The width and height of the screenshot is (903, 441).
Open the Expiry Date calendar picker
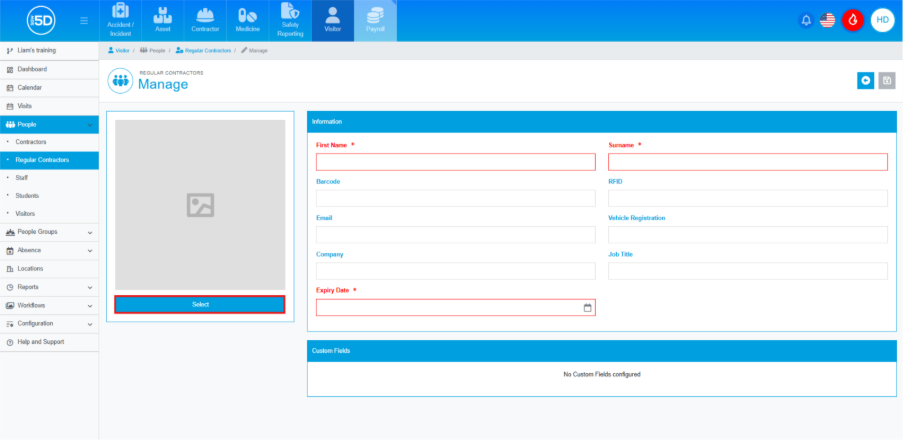click(x=587, y=308)
